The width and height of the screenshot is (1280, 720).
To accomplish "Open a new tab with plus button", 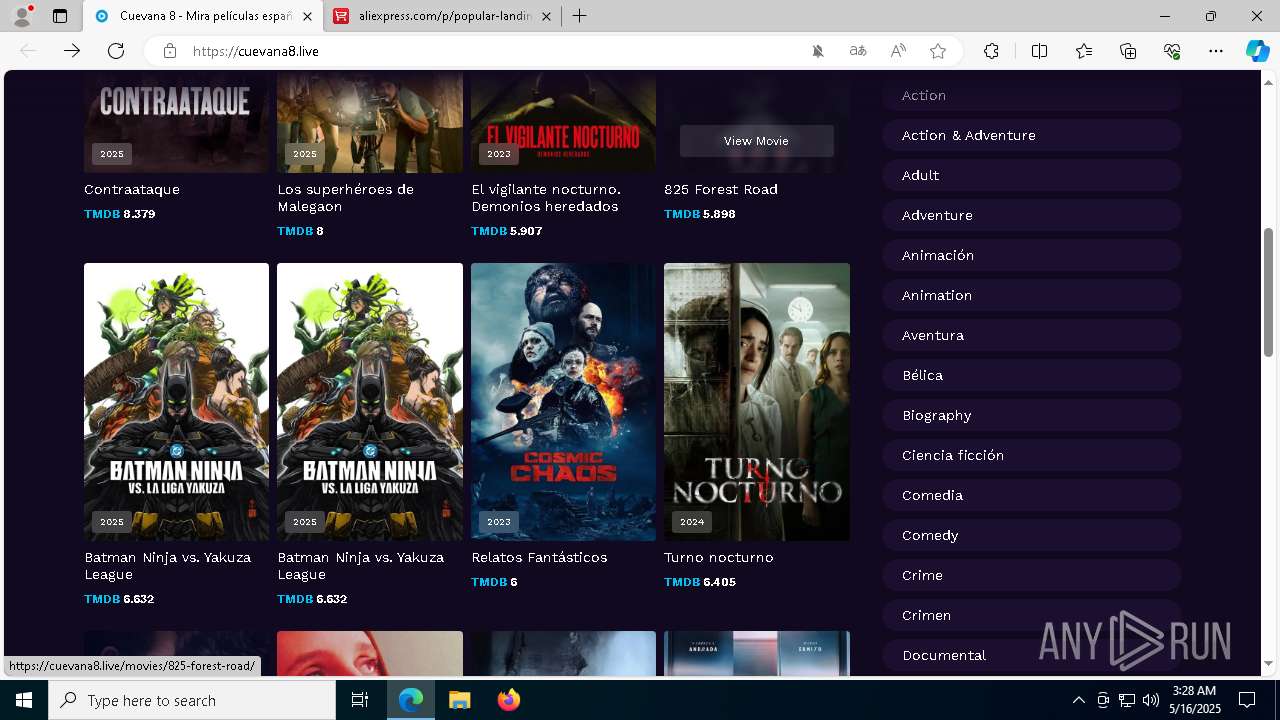I will click(579, 16).
